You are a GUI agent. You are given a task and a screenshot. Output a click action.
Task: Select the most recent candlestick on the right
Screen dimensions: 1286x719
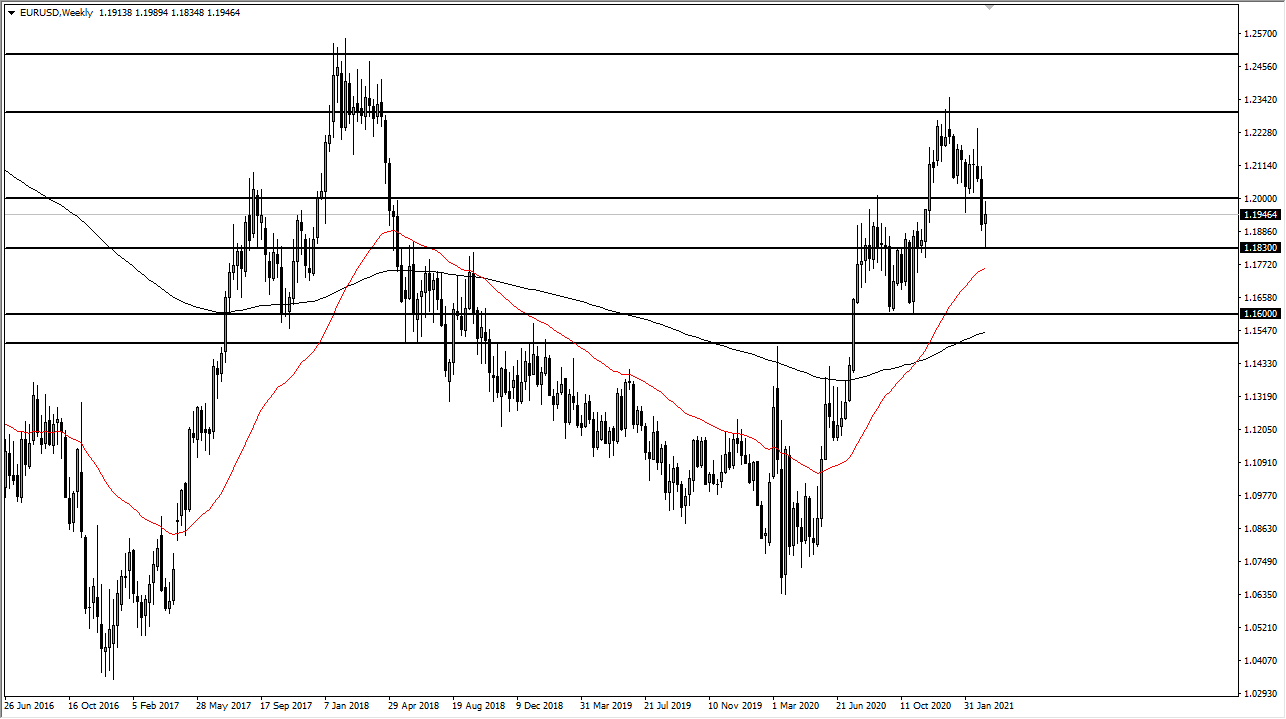pos(984,220)
